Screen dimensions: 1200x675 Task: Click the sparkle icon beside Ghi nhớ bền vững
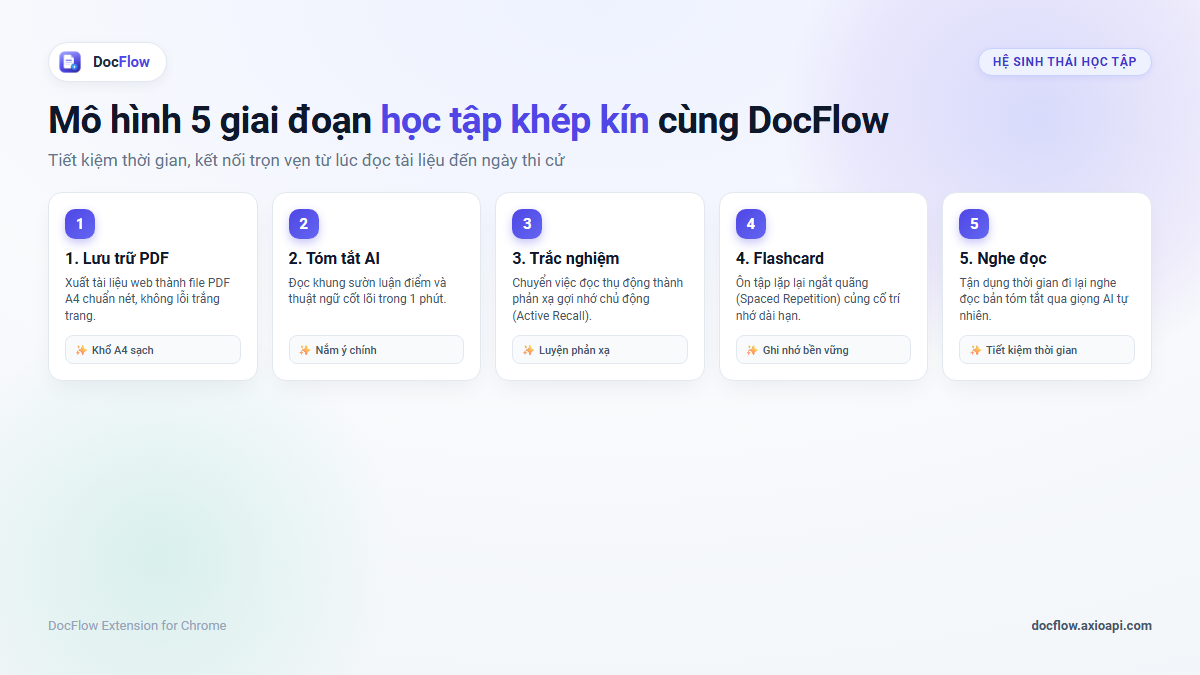click(x=752, y=350)
